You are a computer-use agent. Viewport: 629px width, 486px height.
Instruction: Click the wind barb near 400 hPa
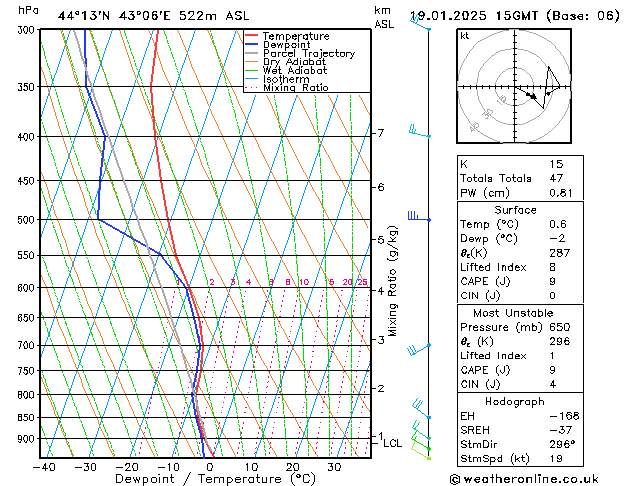tap(419, 132)
